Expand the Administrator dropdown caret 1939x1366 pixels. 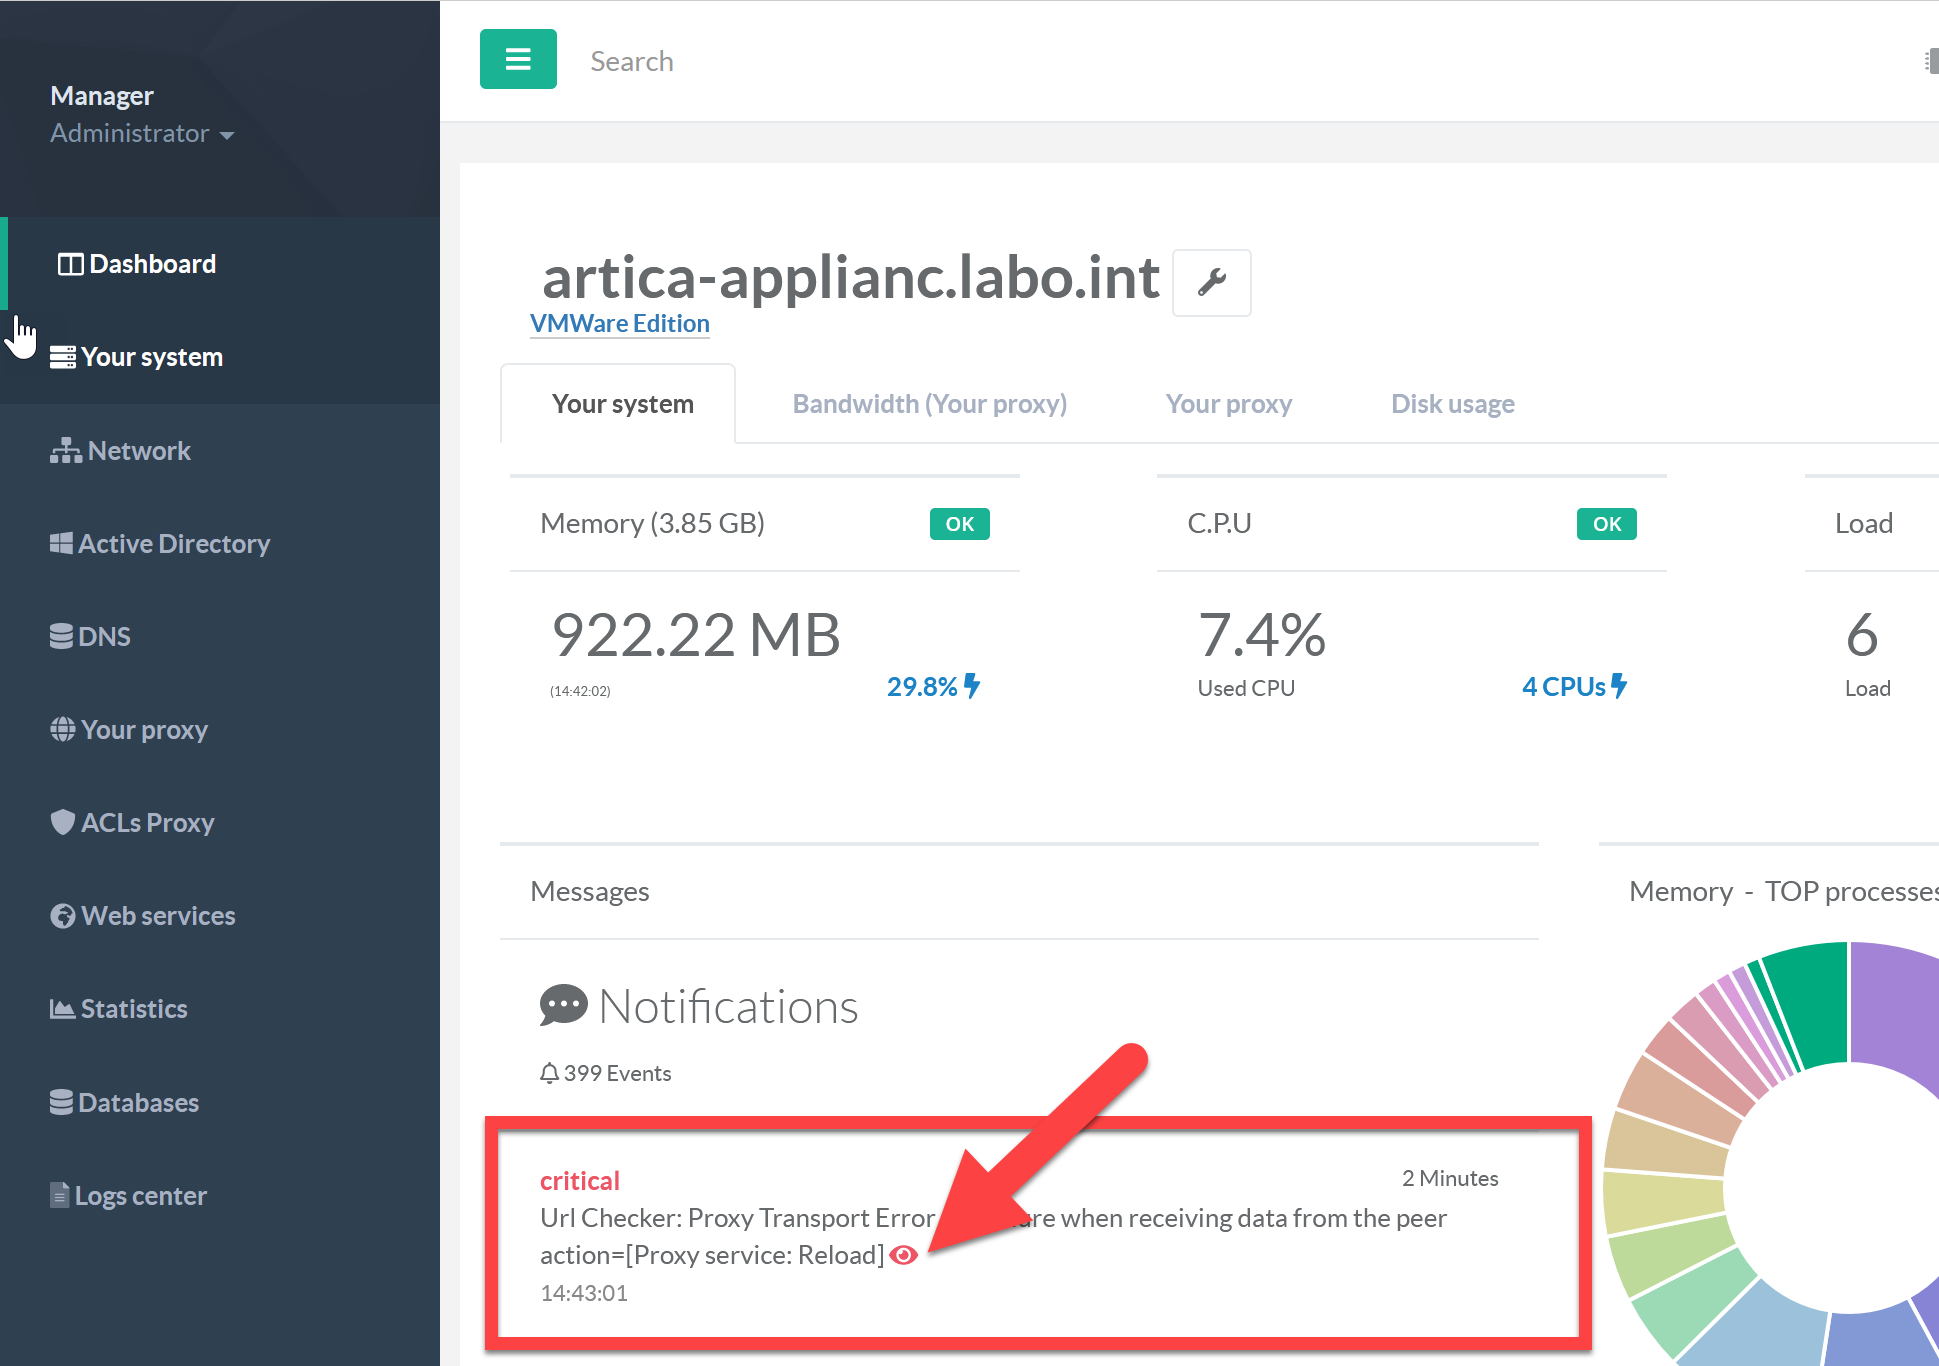click(227, 135)
